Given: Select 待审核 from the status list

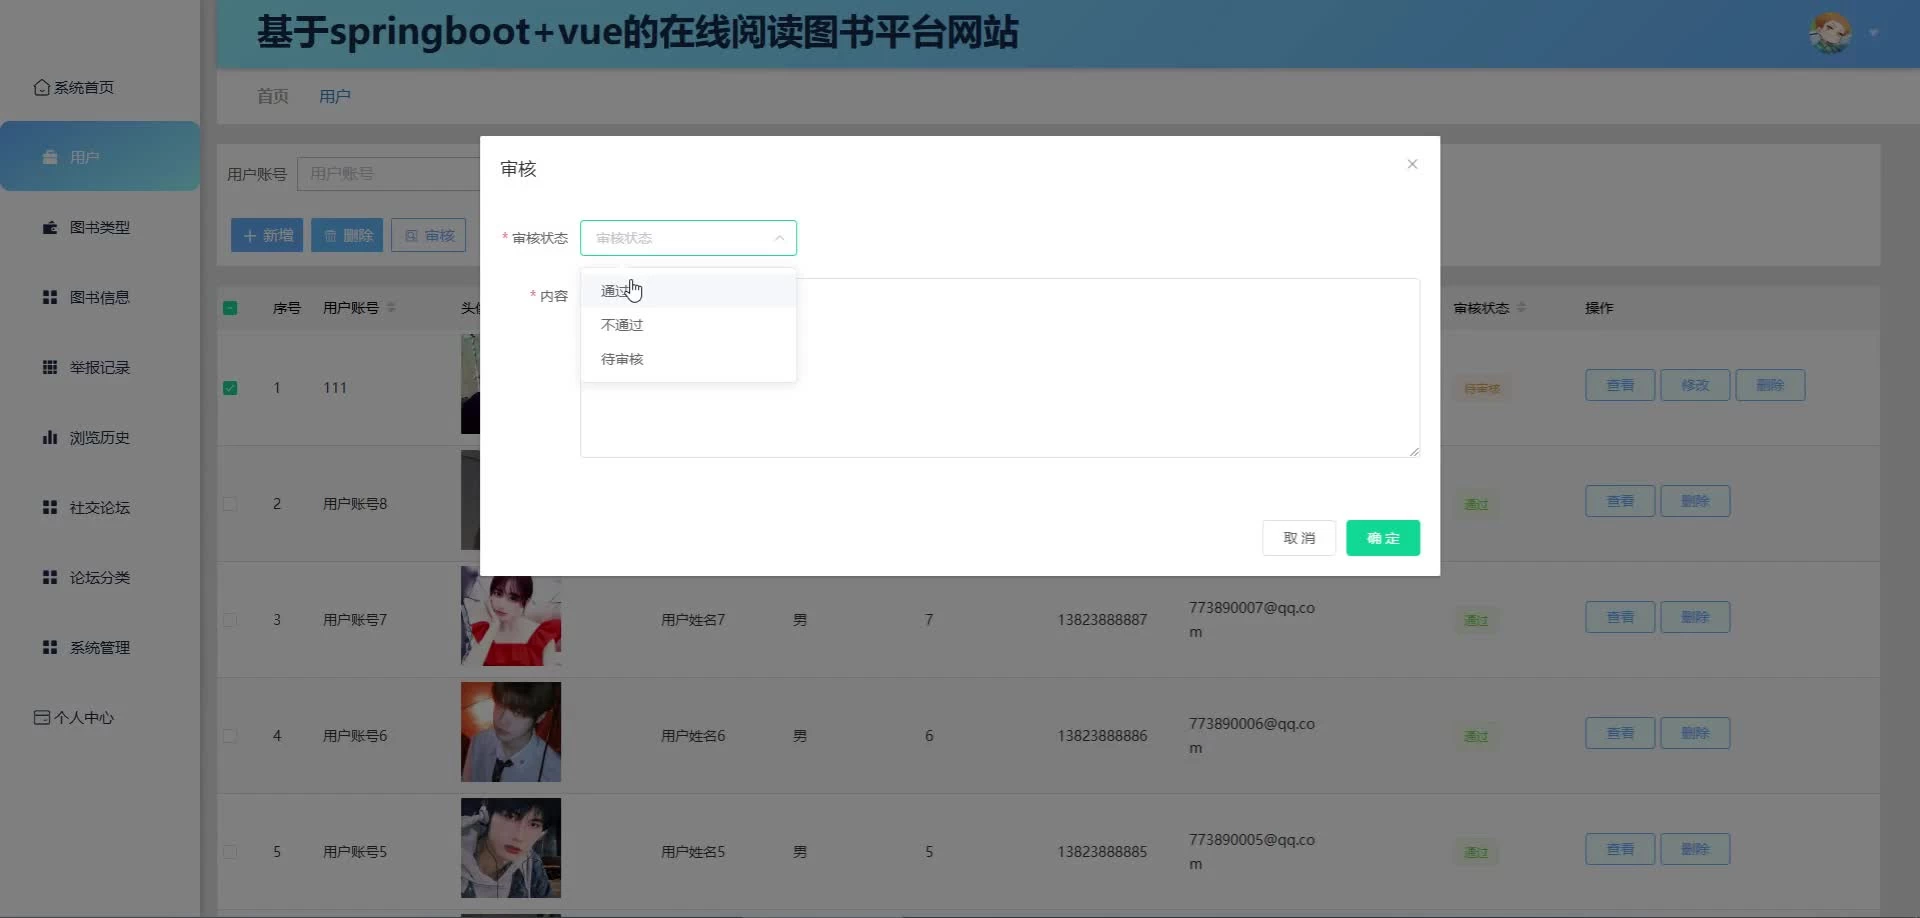Looking at the screenshot, I should coord(688,359).
